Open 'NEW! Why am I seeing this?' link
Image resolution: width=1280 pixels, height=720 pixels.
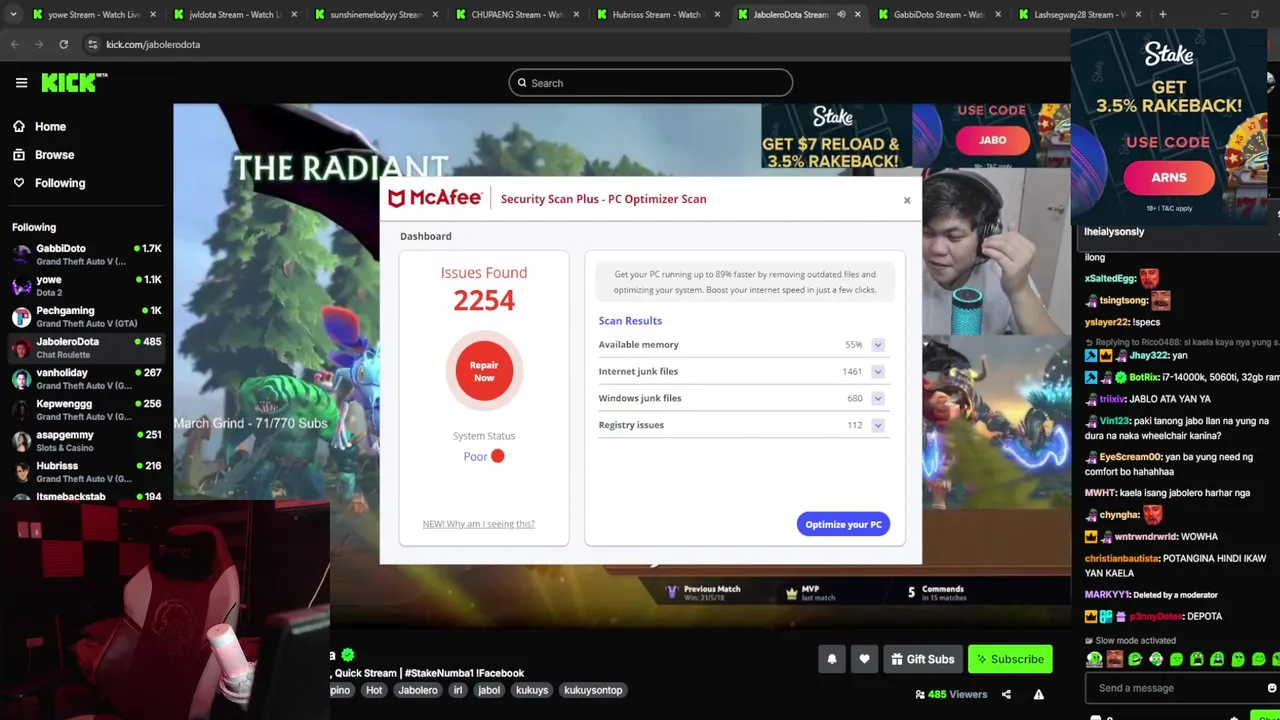pos(478,524)
